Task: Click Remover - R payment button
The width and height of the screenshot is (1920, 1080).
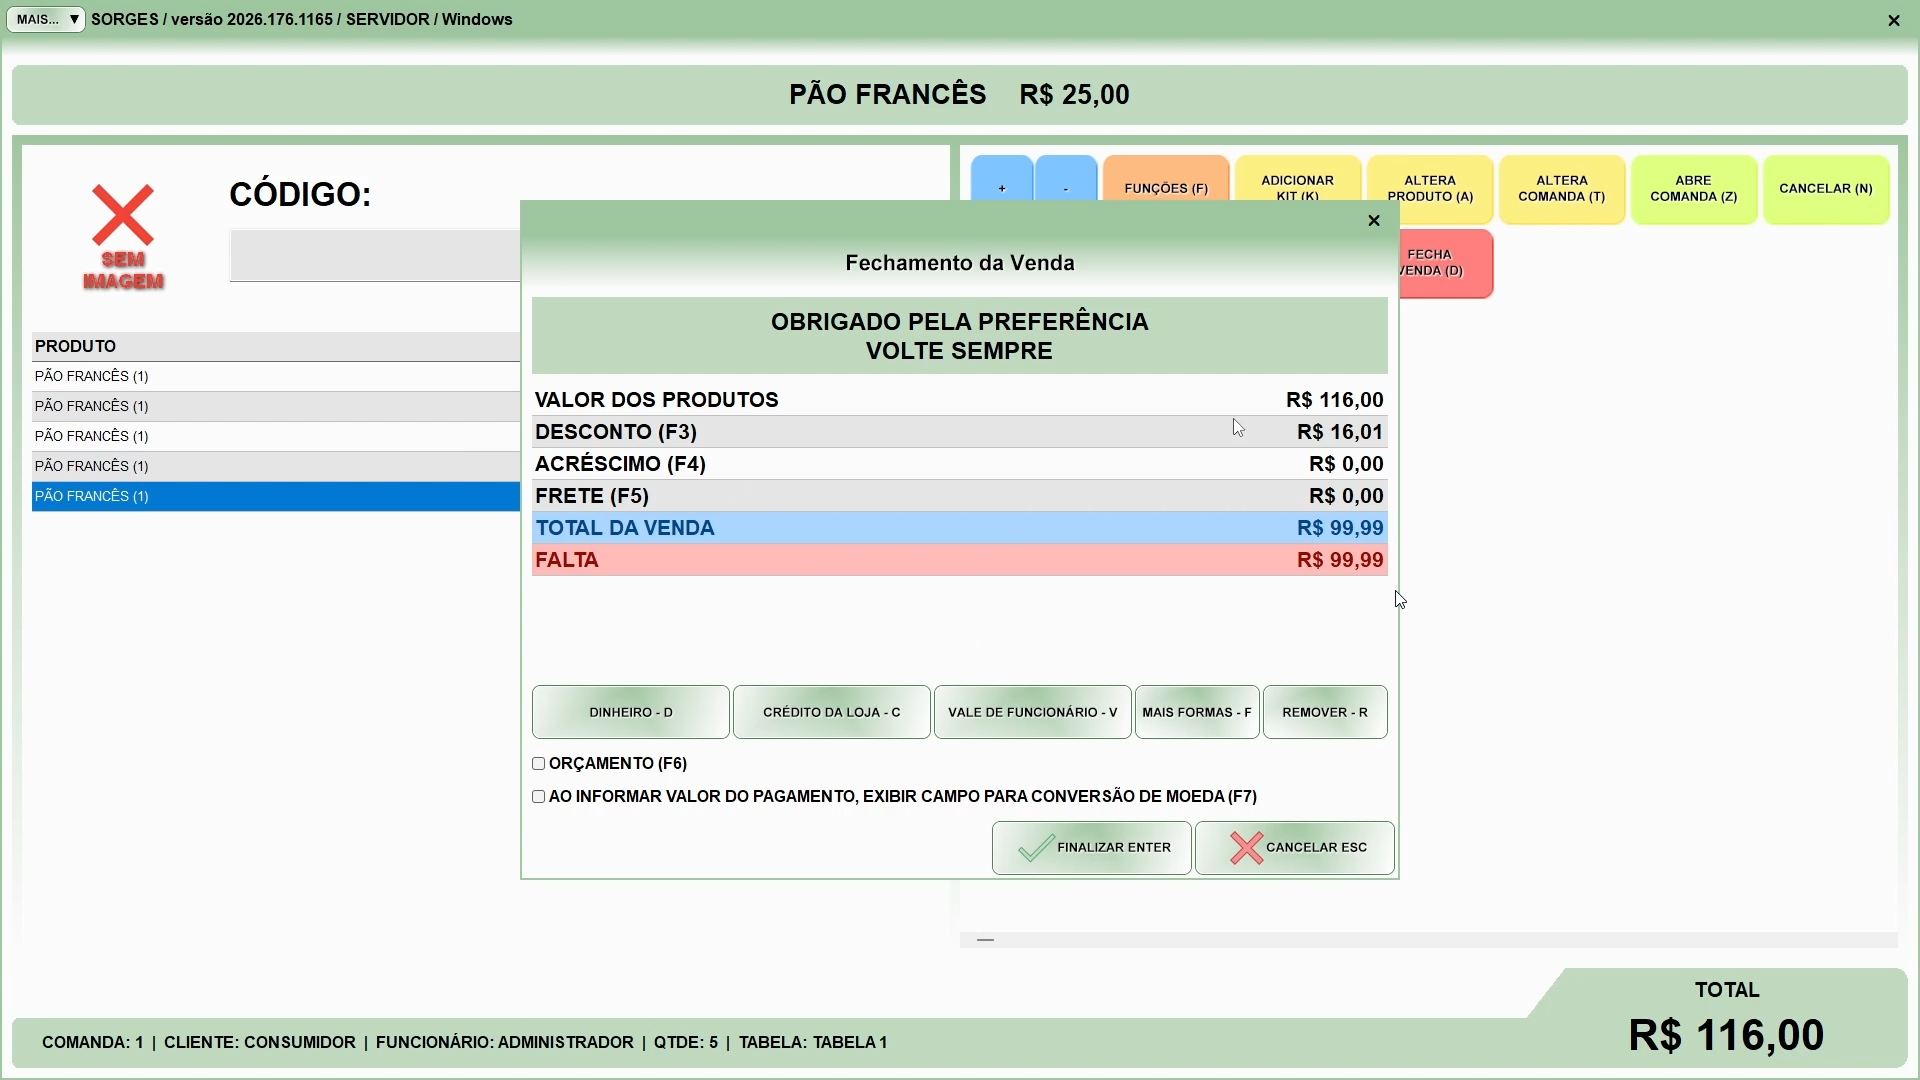Action: coord(1324,712)
